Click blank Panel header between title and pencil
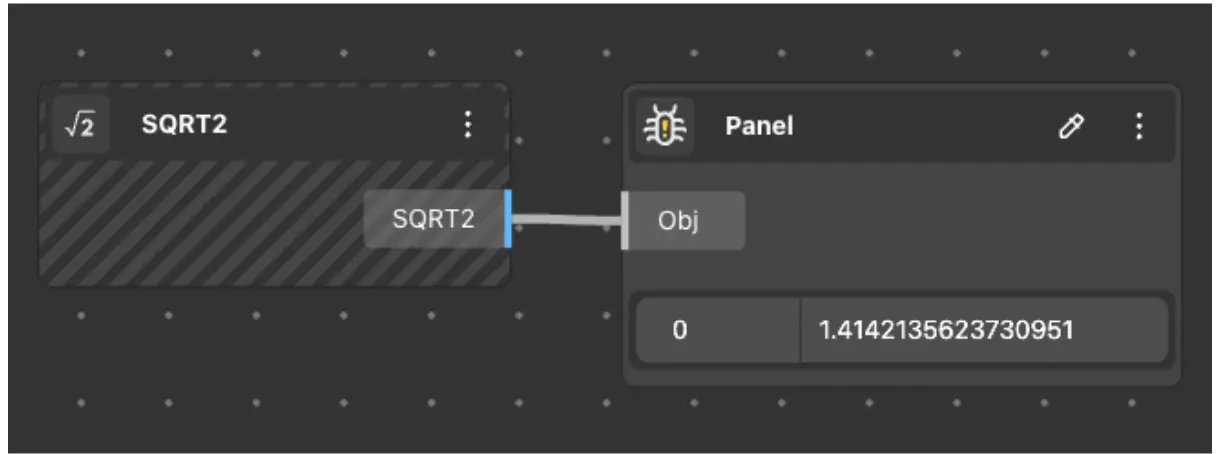 (920, 127)
